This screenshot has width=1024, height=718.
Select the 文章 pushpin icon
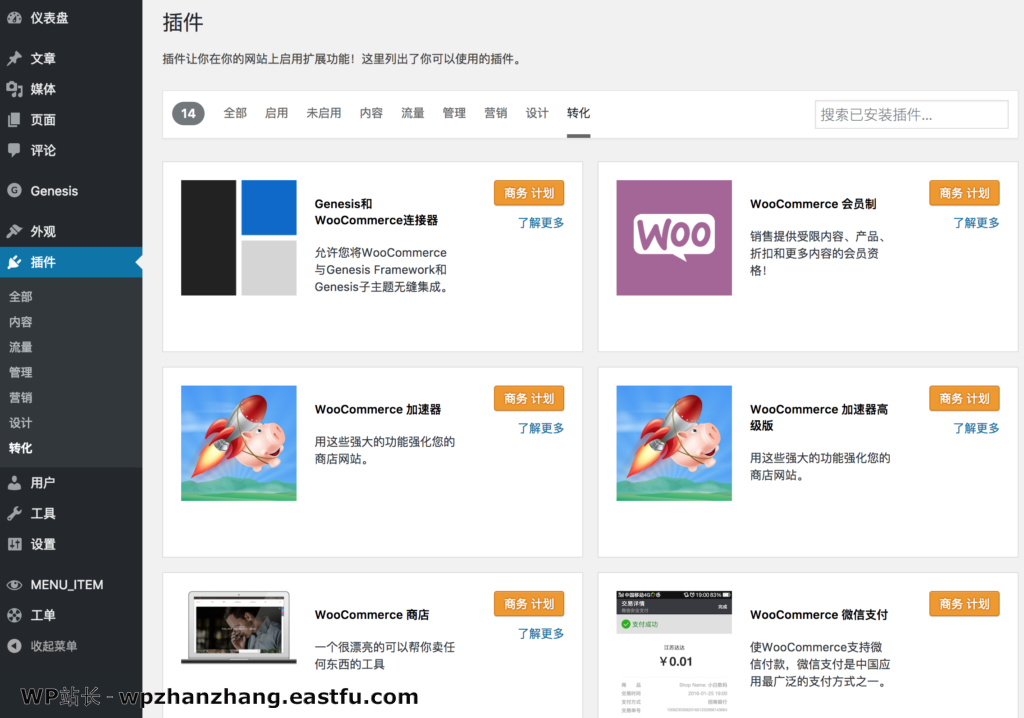click(x=14, y=58)
